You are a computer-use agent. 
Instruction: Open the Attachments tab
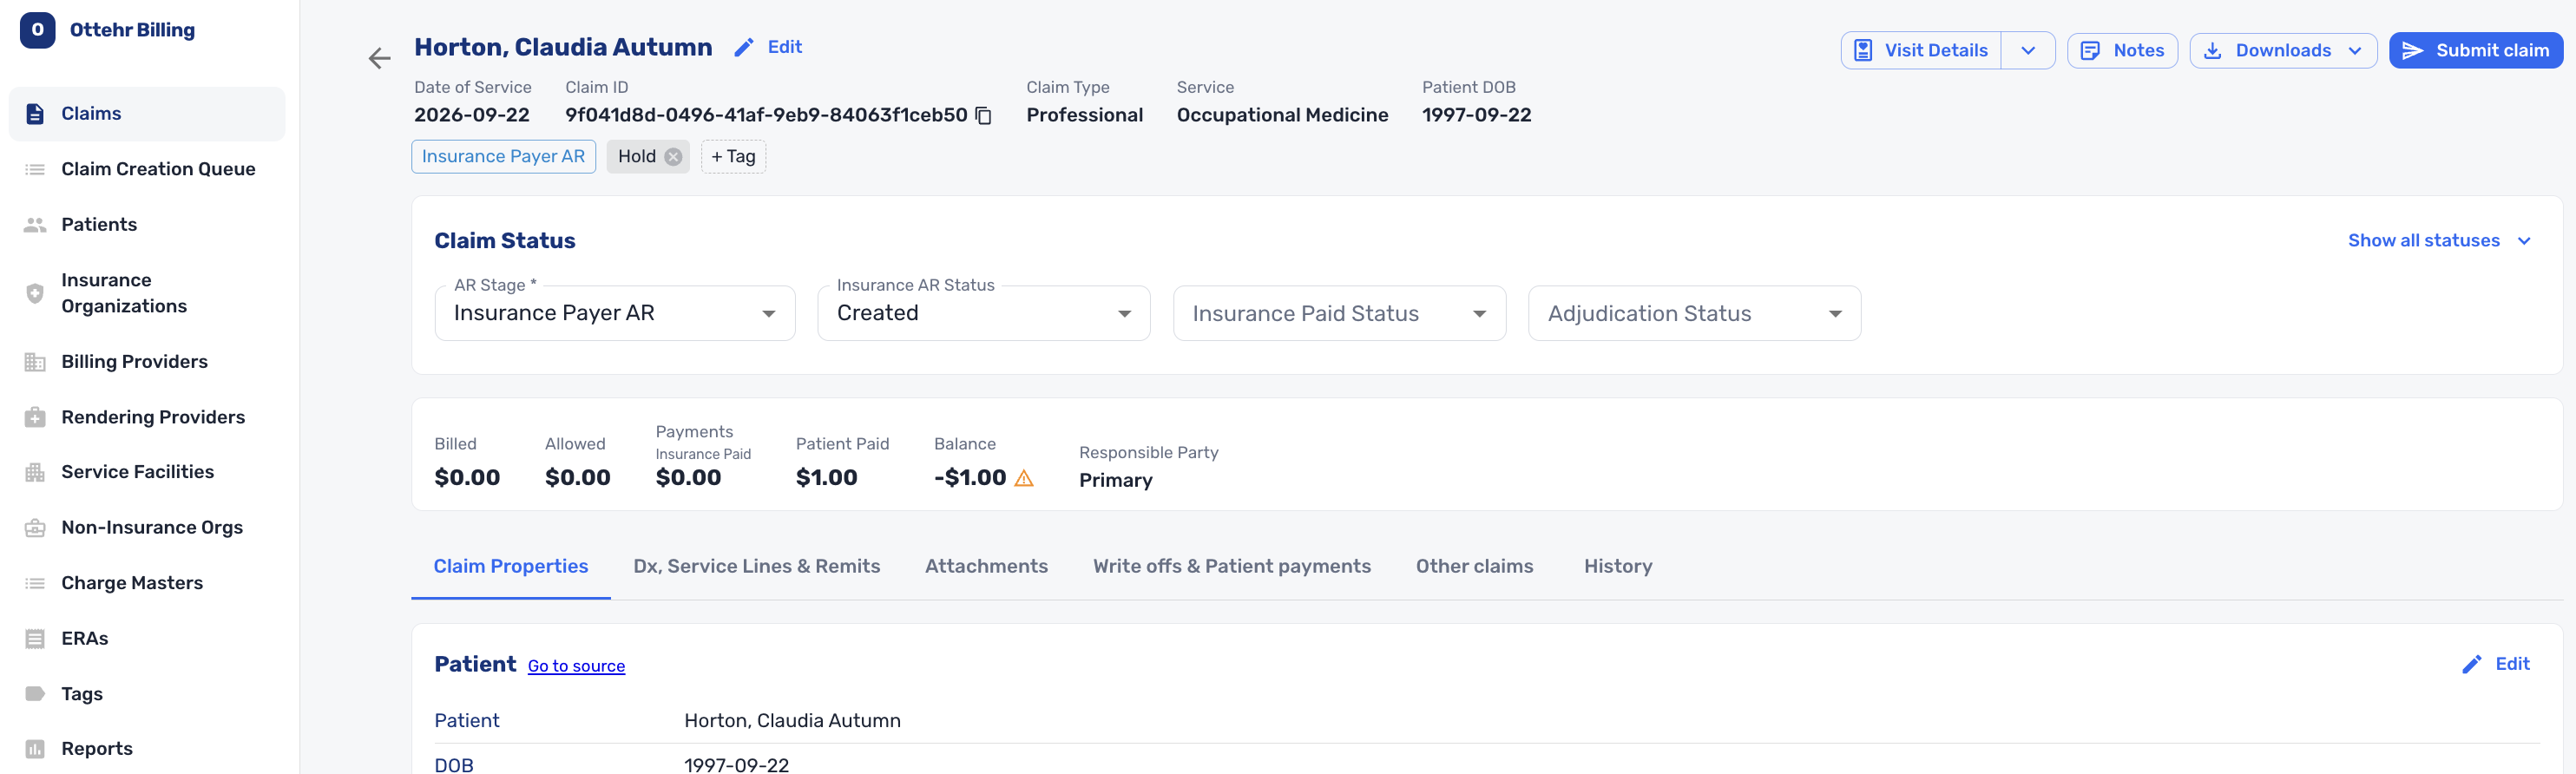986,567
